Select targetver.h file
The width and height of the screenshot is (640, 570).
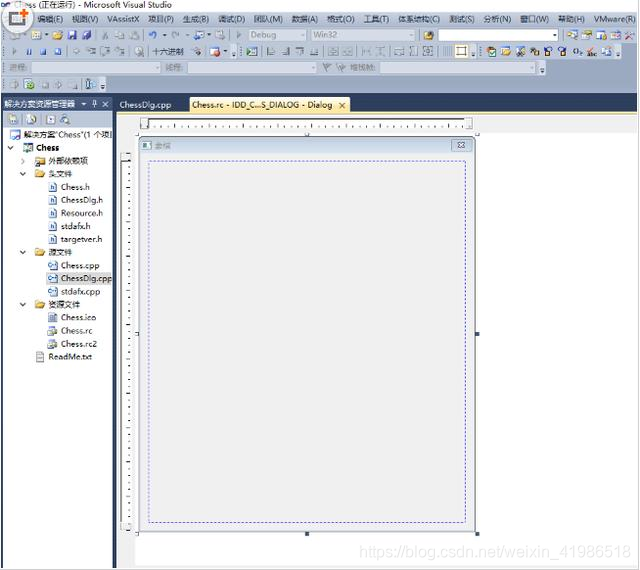81,239
